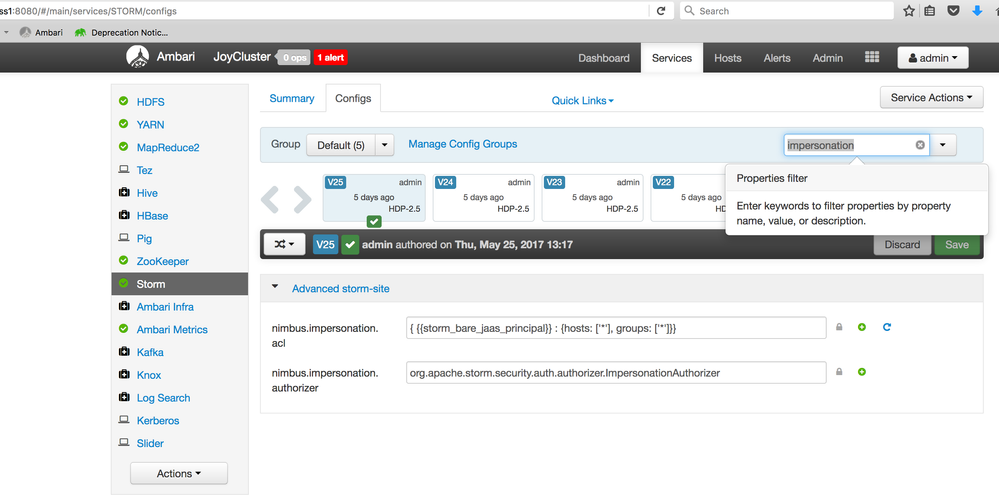Open the Kafka service
The height and width of the screenshot is (498, 999).
coord(149,352)
